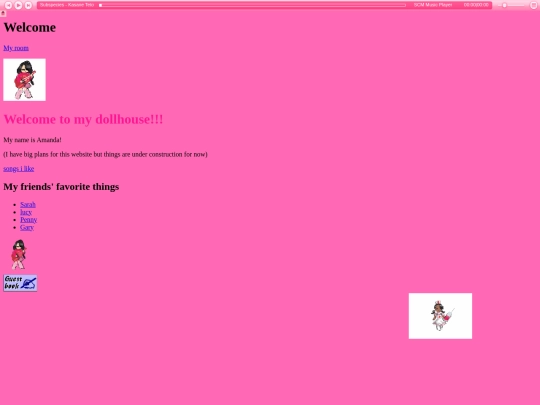This screenshot has width=540, height=405.
Task: Open lucy's favorite things page
Action: coord(26,212)
